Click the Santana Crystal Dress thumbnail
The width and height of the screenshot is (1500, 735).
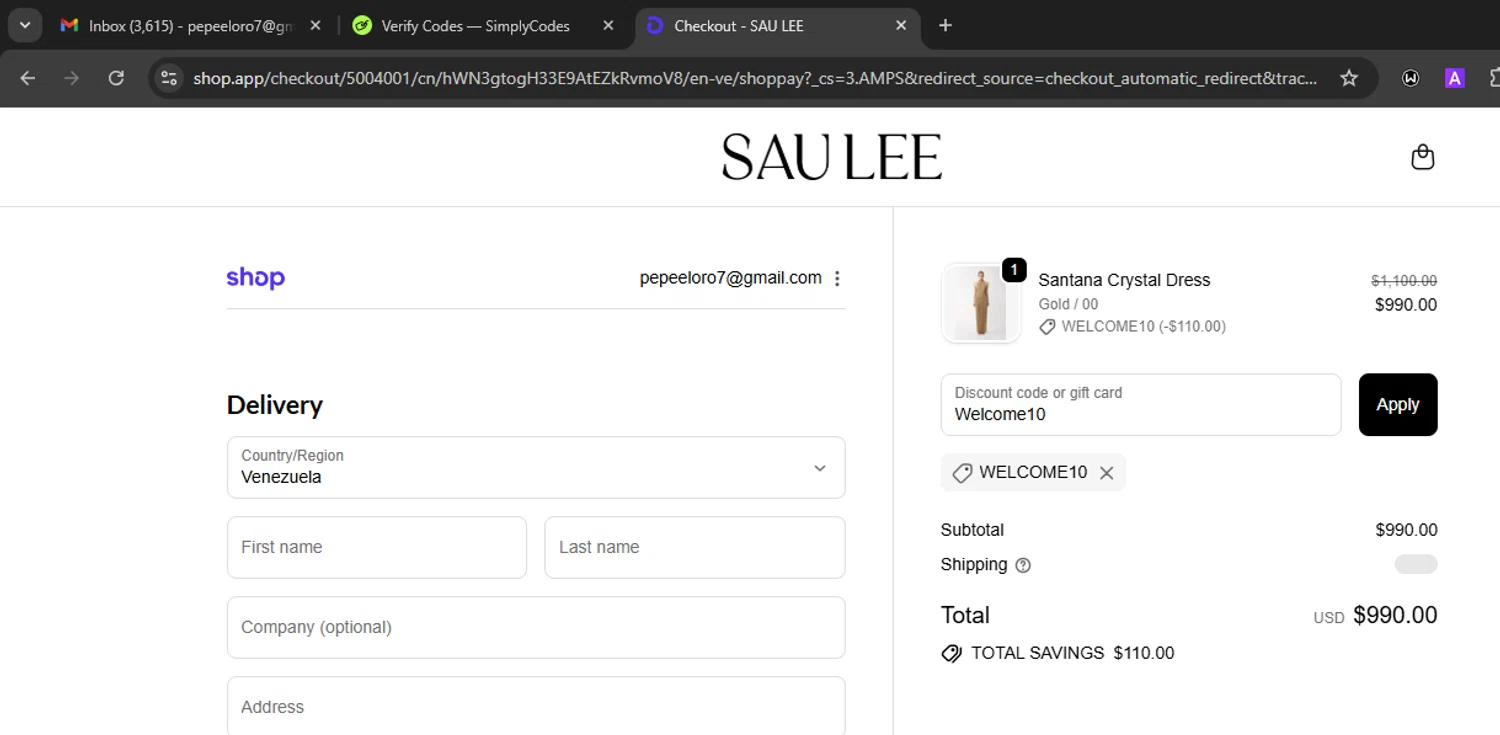(981, 303)
